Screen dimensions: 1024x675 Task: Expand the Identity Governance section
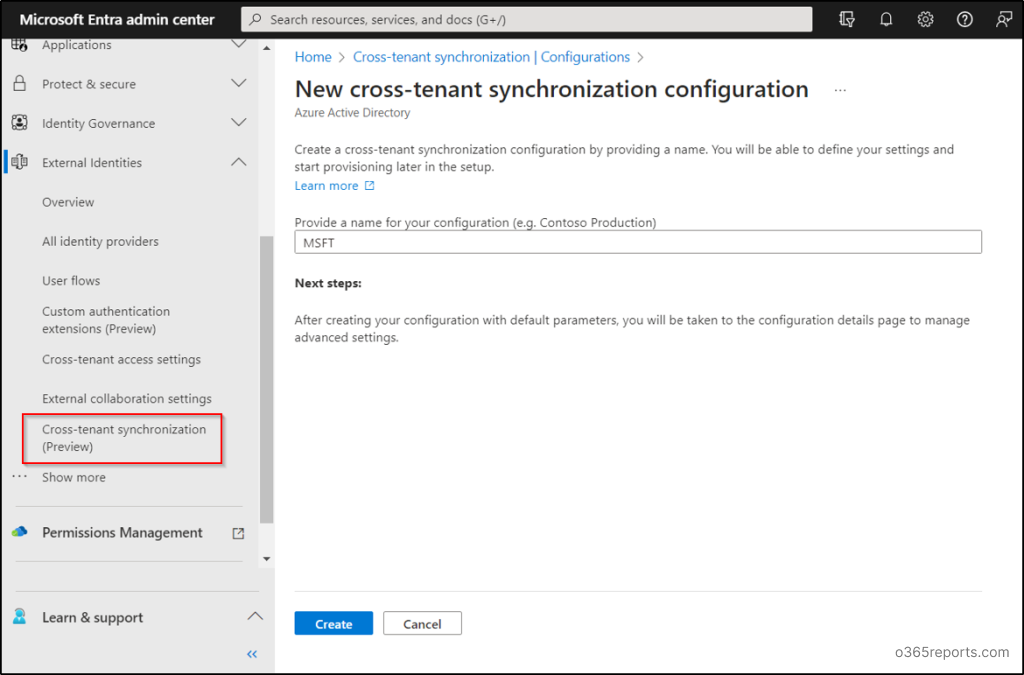238,123
